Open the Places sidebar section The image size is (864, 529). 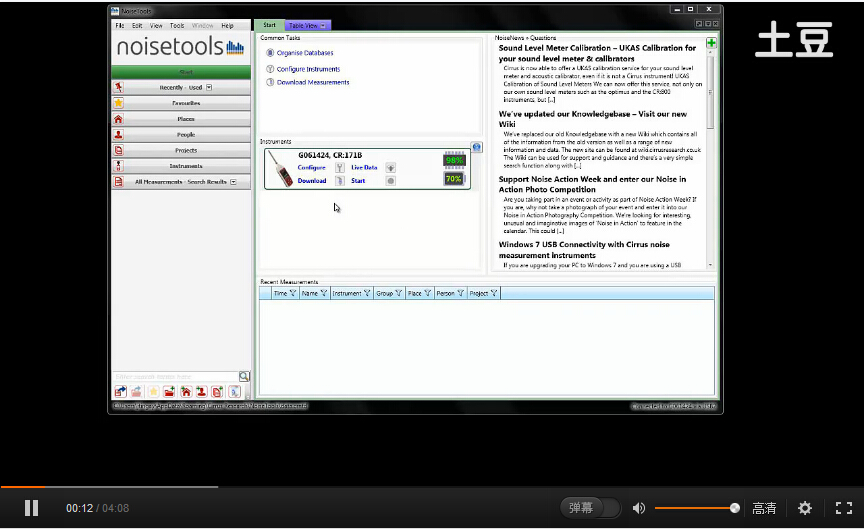pos(181,119)
